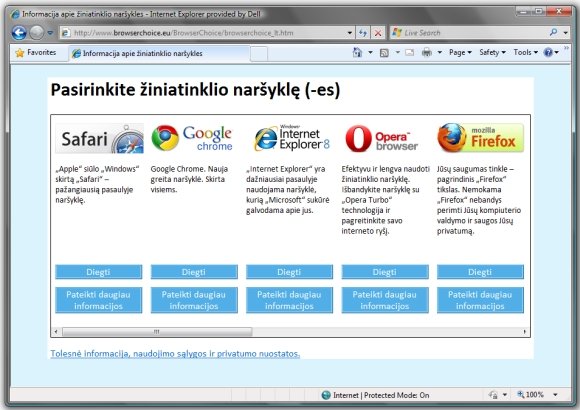Click Diegti under Firefox
The width and height of the screenshot is (580, 410).
pyautogui.click(x=480, y=272)
